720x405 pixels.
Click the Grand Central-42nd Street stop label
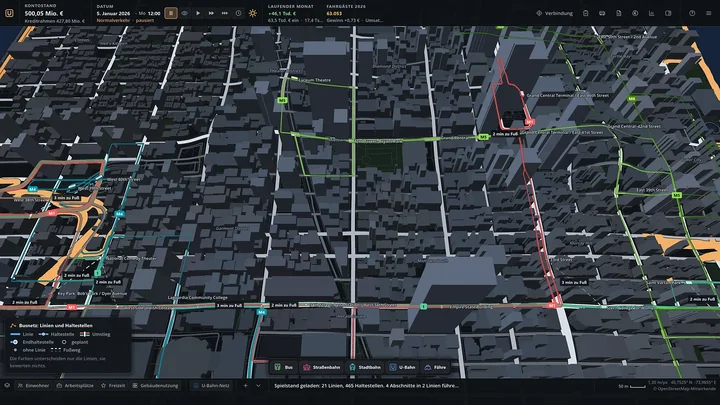pyautogui.click(x=635, y=126)
